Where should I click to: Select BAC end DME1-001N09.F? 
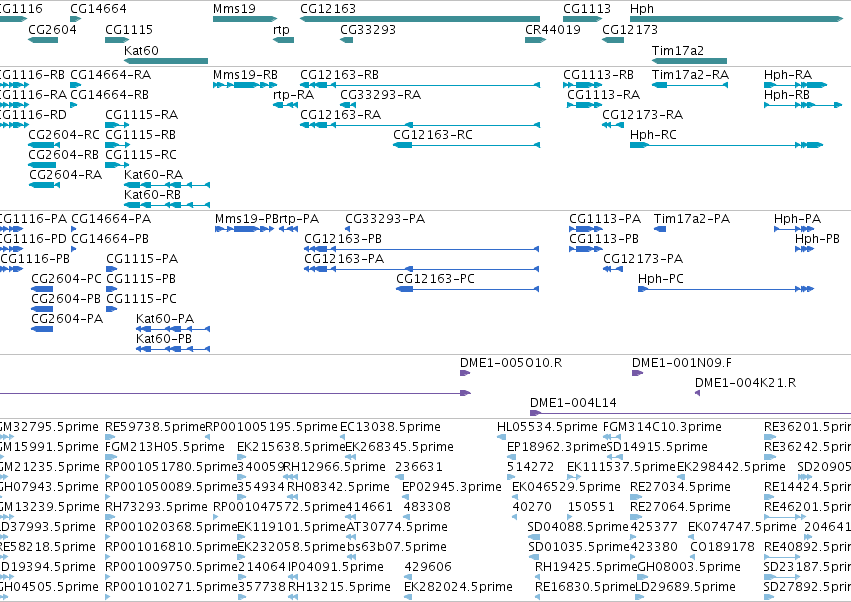tap(682, 363)
